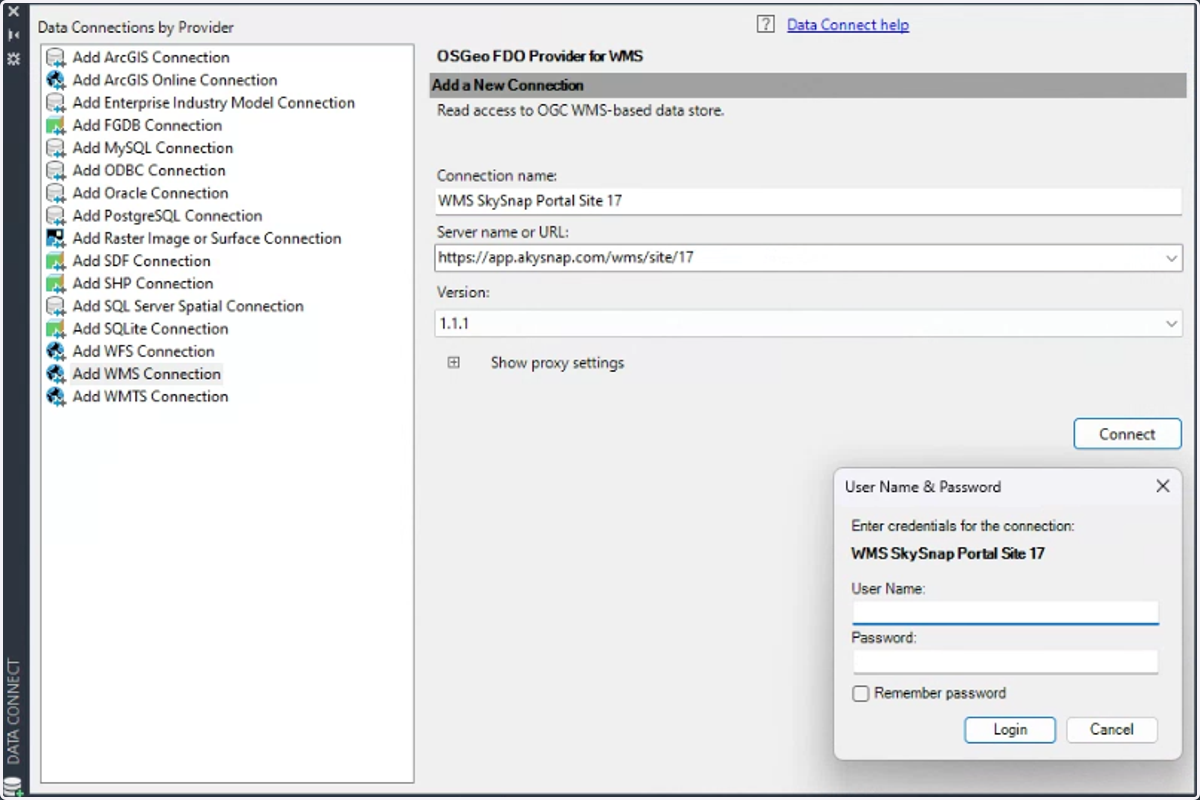Click the Oracle Connection database icon

(56, 193)
